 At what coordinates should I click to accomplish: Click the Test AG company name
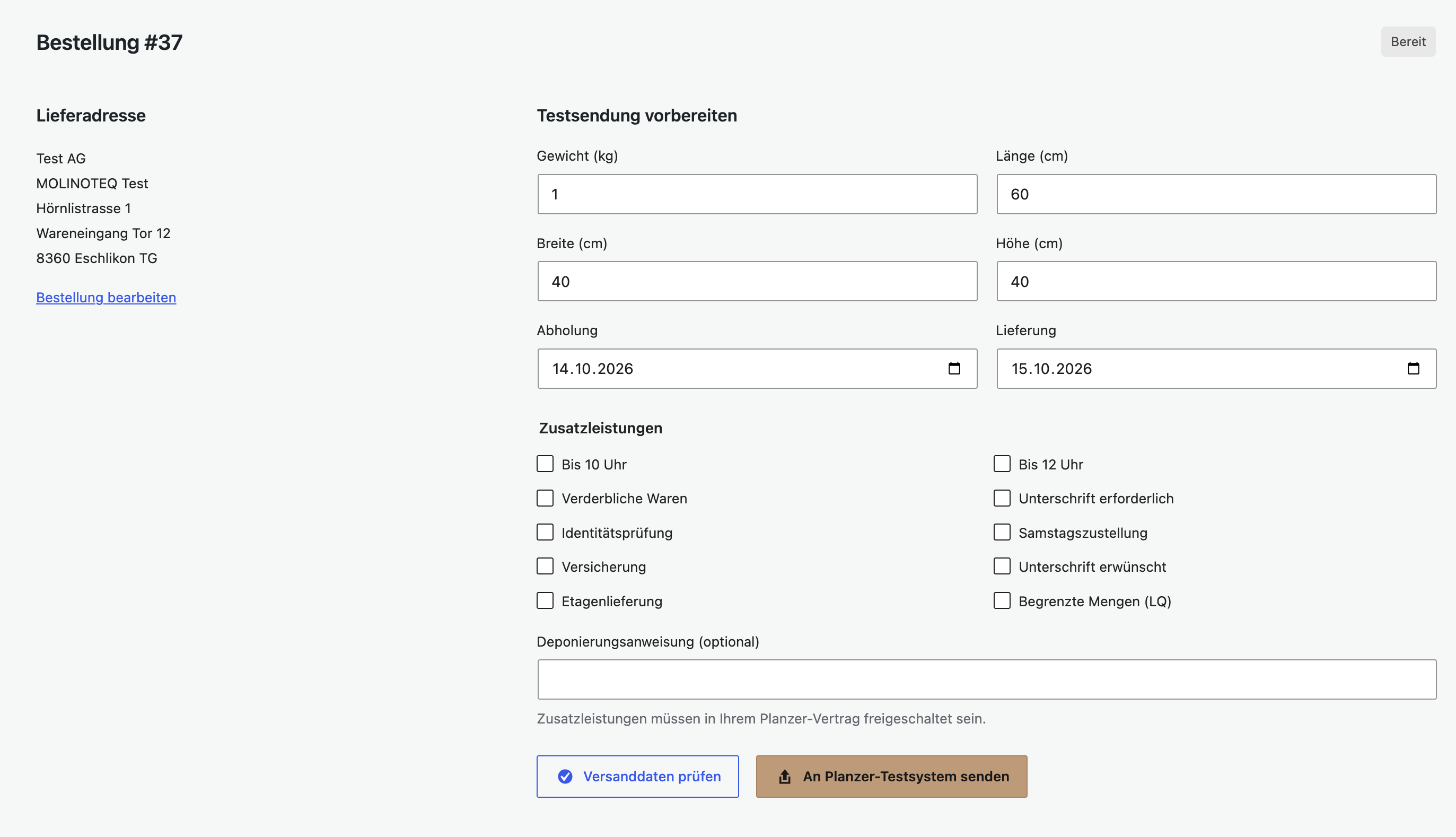[x=61, y=158]
